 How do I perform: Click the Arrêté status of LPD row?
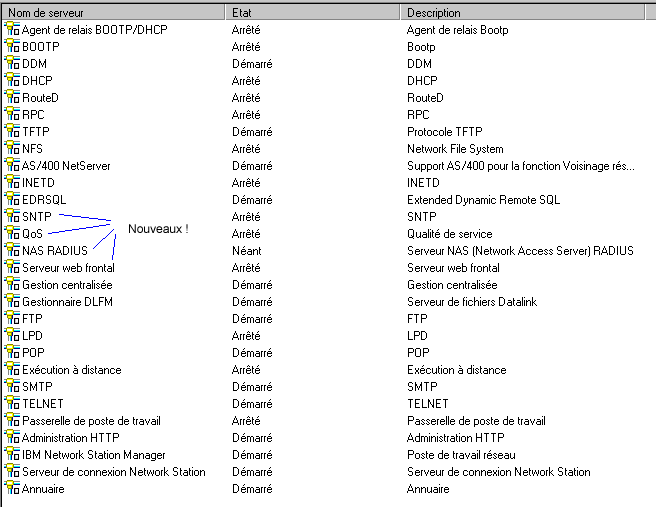(246, 335)
